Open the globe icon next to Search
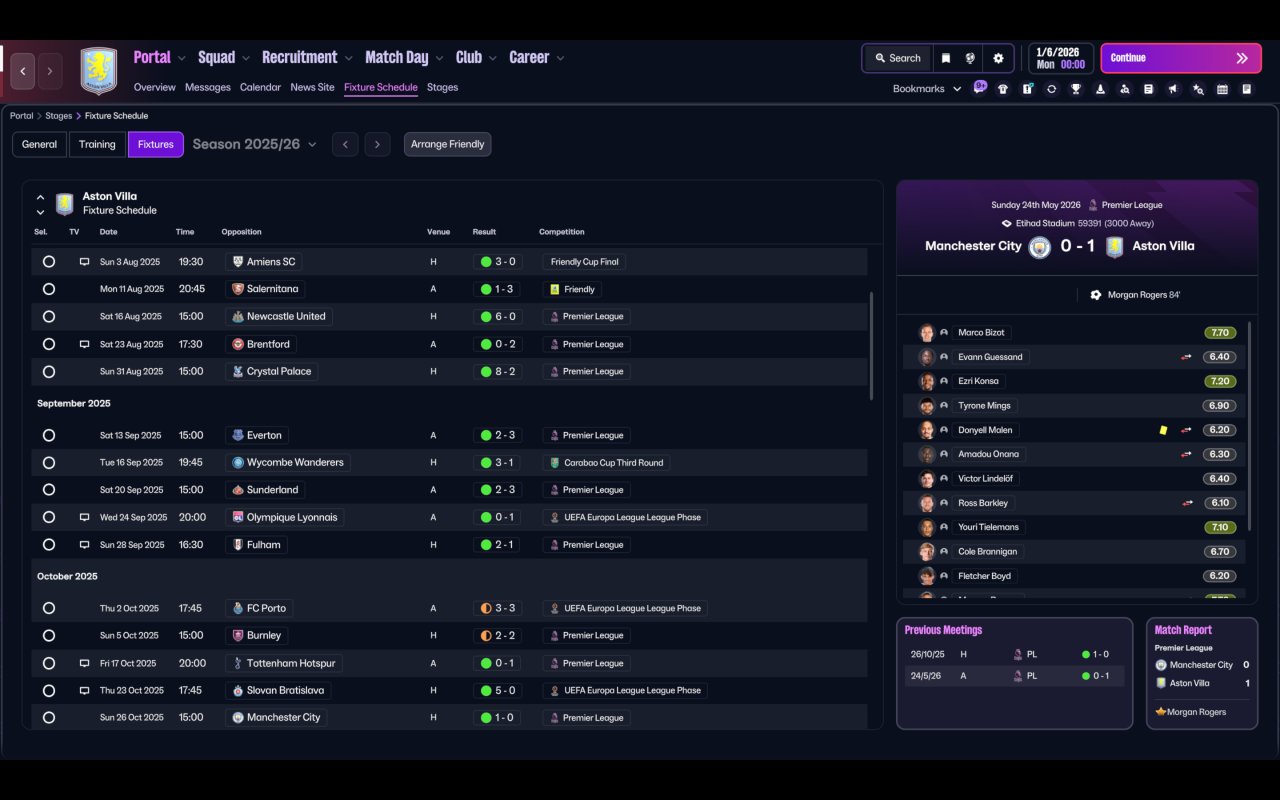This screenshot has height=800, width=1280. [970, 58]
